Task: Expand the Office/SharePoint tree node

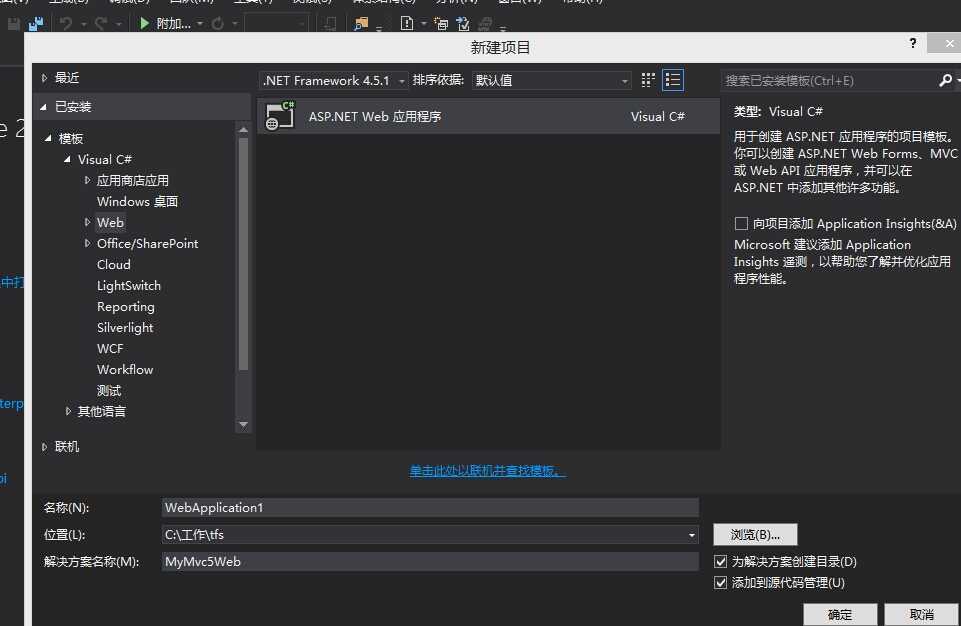Action: tap(87, 243)
